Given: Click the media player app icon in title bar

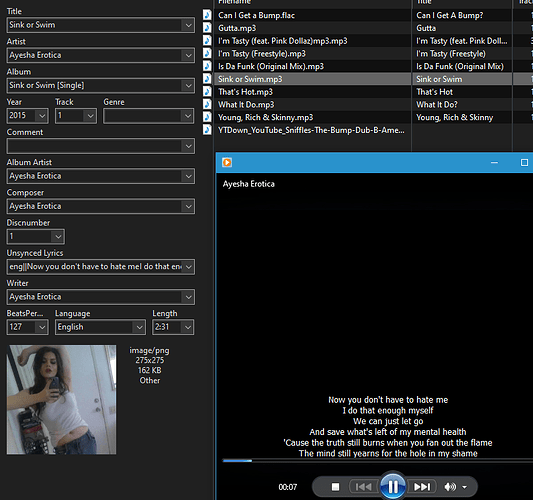Looking at the screenshot, I should tap(227, 162).
